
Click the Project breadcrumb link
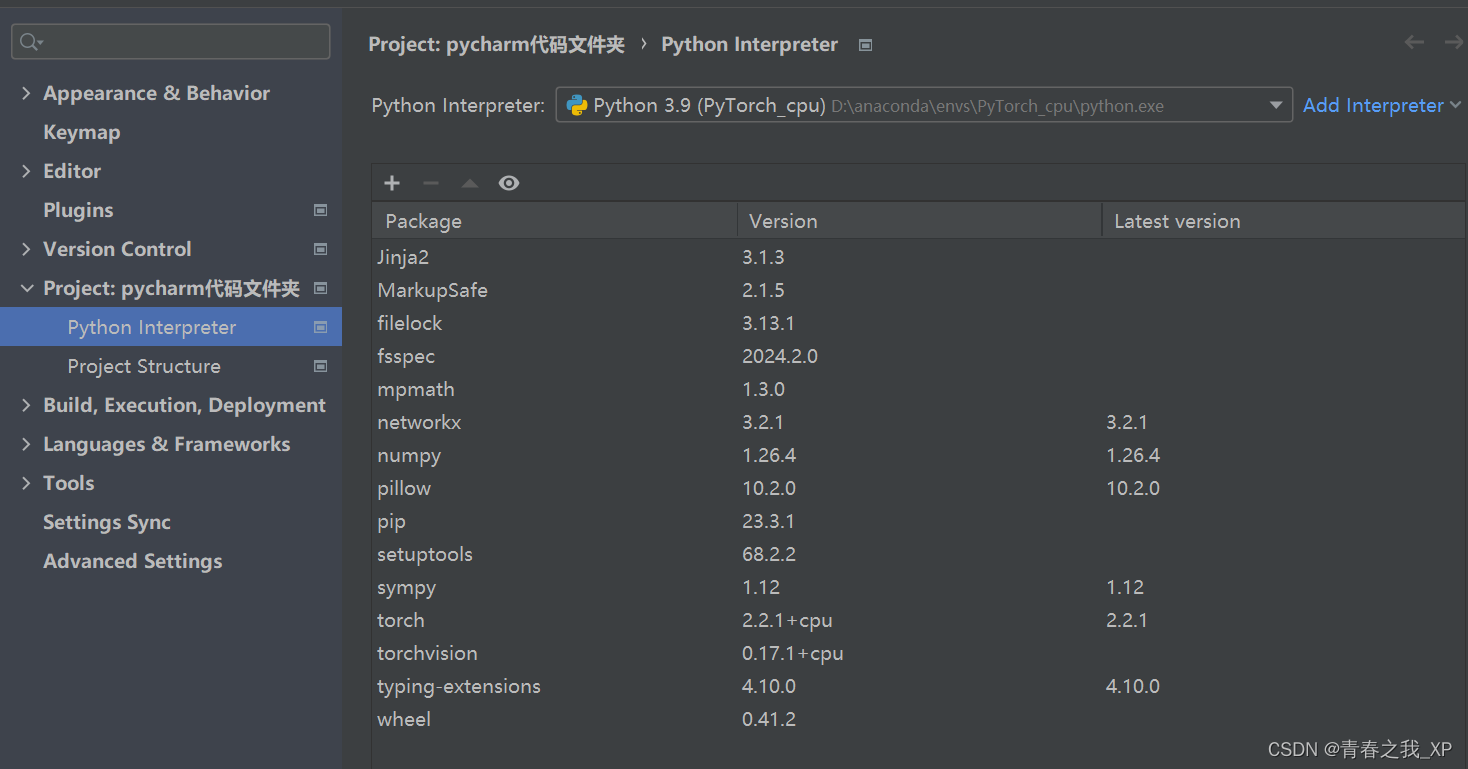click(x=496, y=45)
